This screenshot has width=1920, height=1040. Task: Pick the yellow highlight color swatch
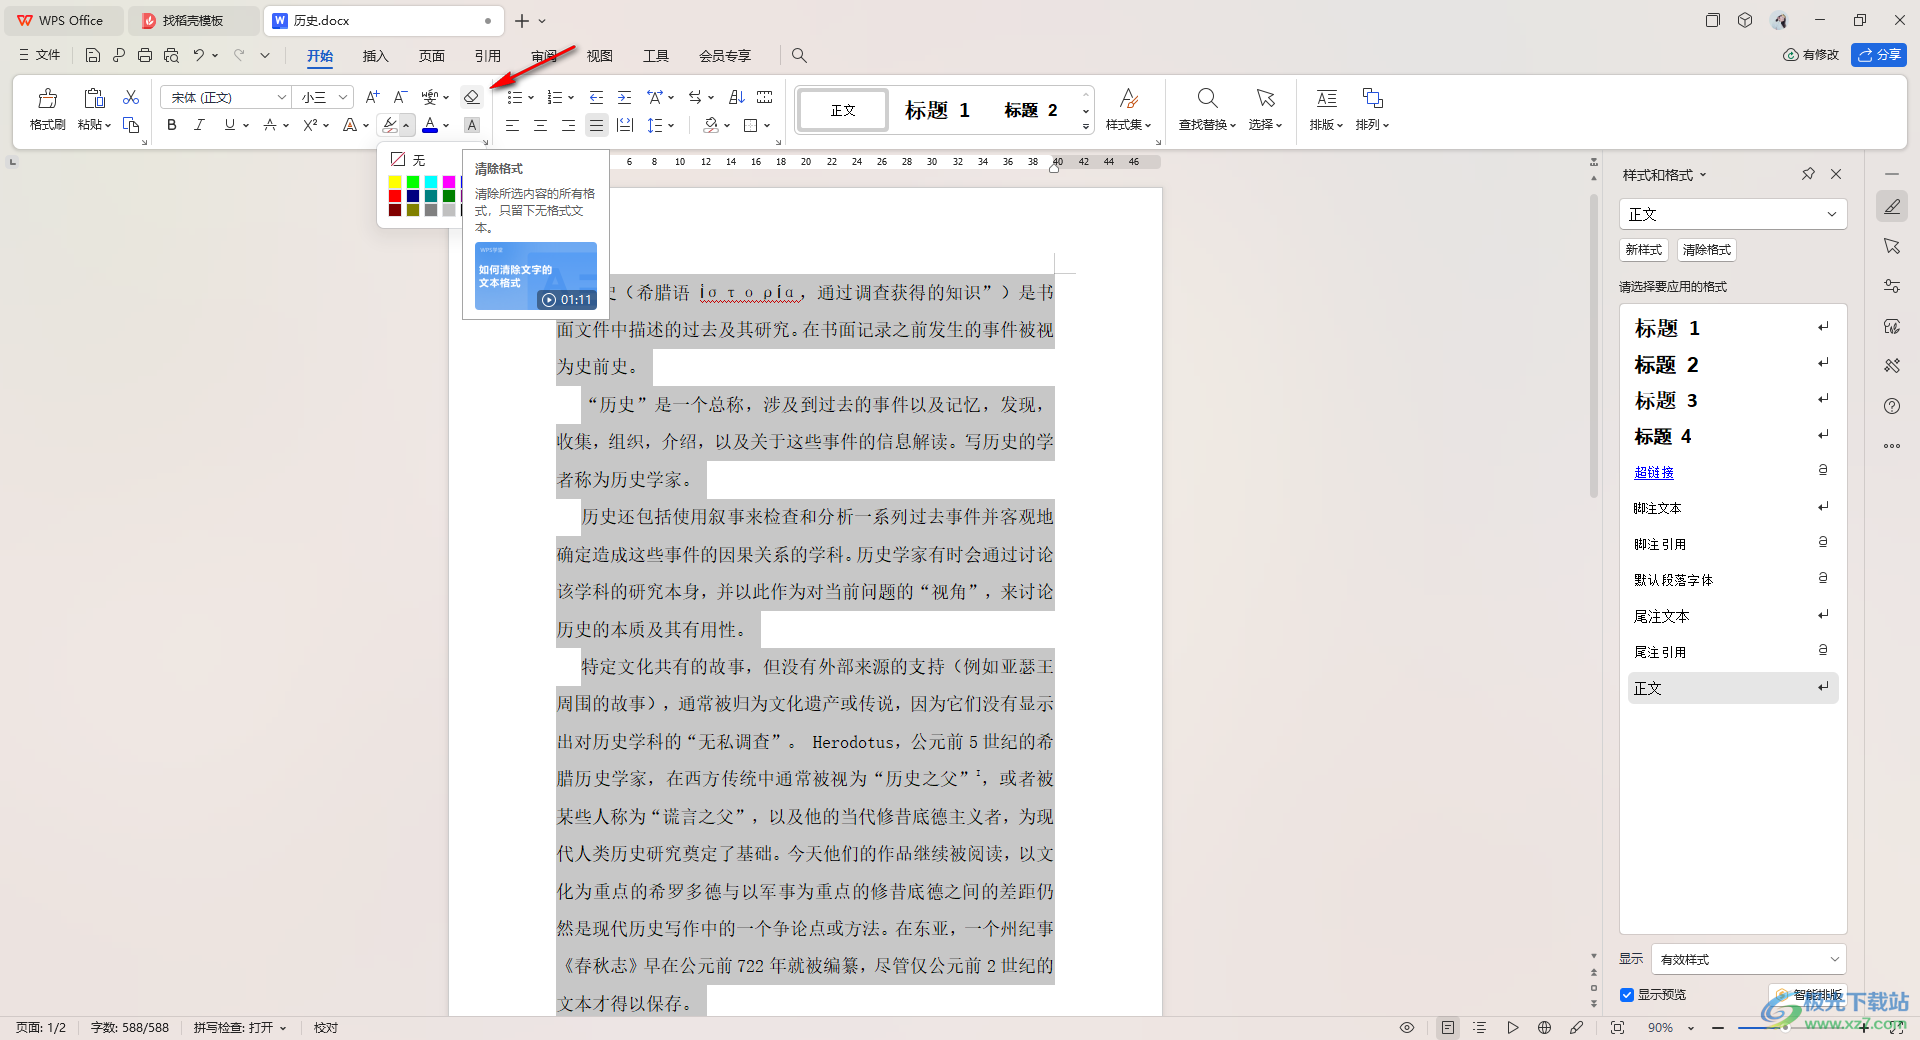coord(395,182)
